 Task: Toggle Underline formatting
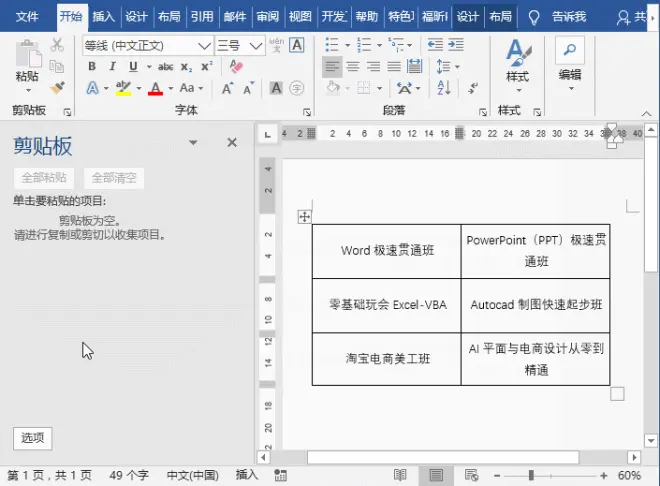pyautogui.click(x=133, y=66)
